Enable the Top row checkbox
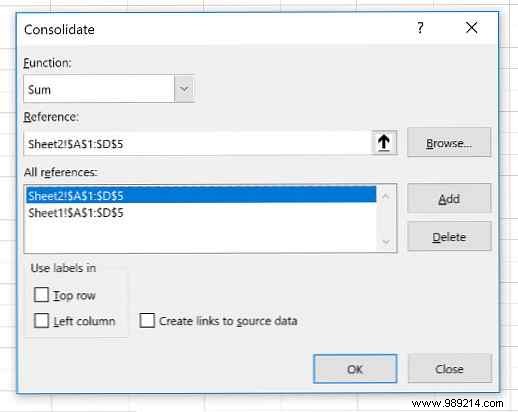The image size is (518, 412). (x=42, y=295)
